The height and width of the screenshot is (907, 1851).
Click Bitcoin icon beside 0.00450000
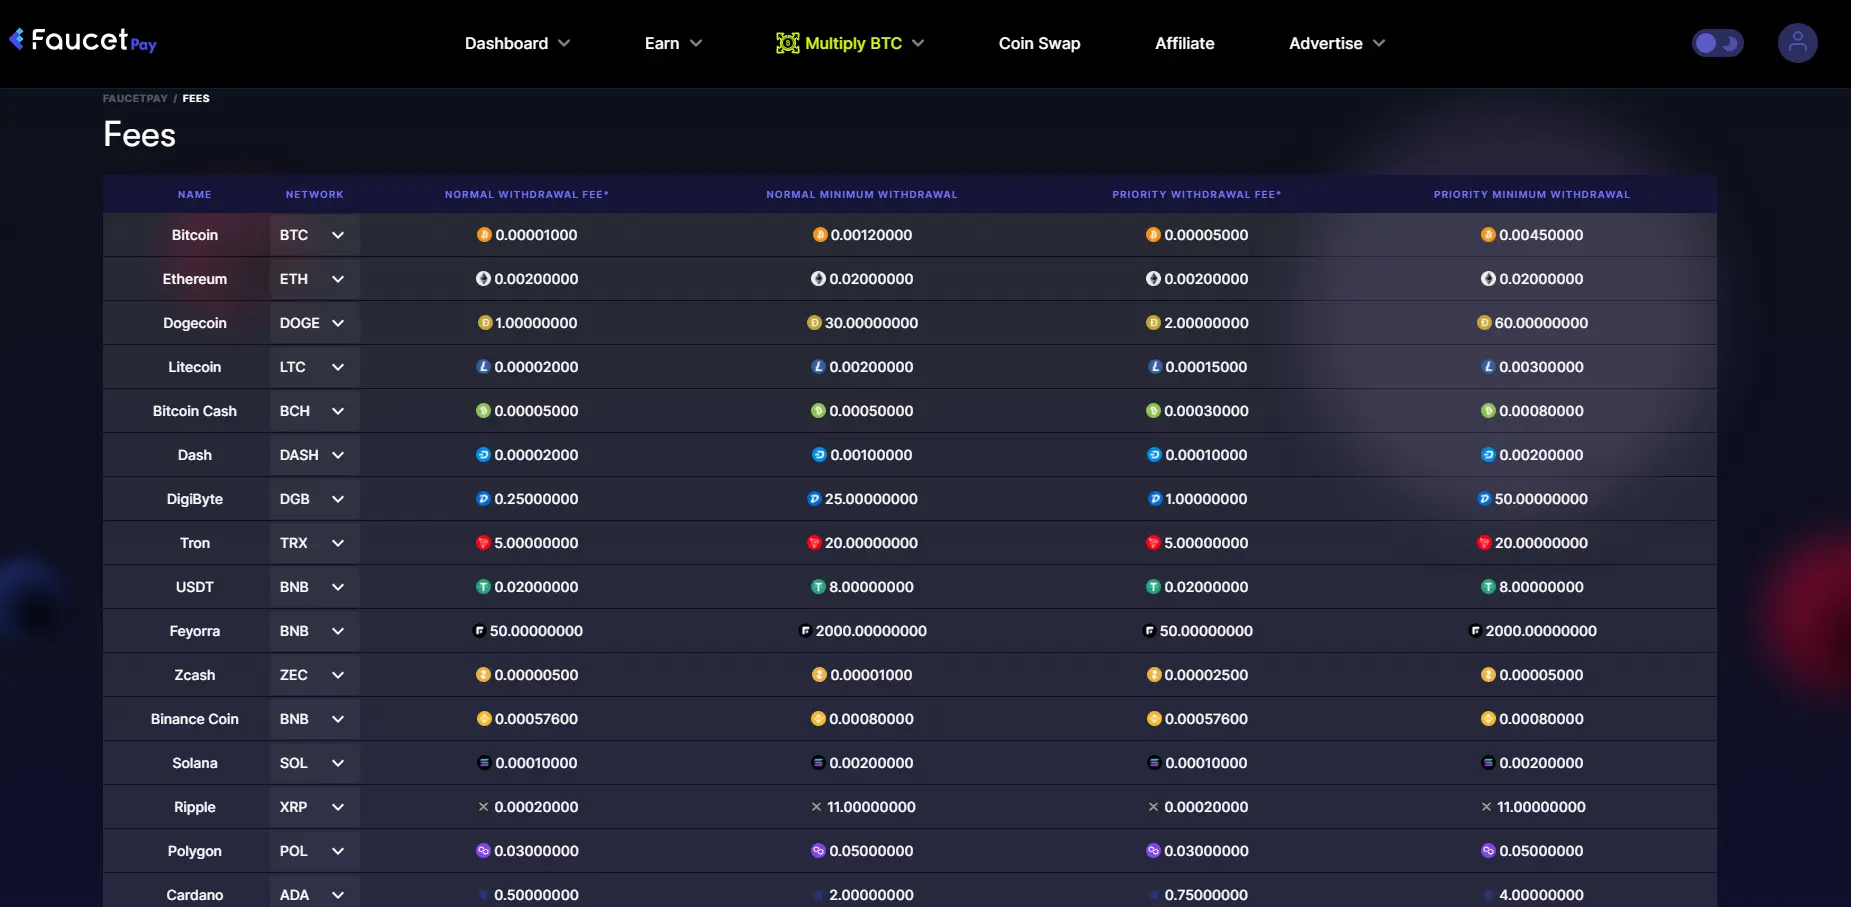pyautogui.click(x=1488, y=235)
